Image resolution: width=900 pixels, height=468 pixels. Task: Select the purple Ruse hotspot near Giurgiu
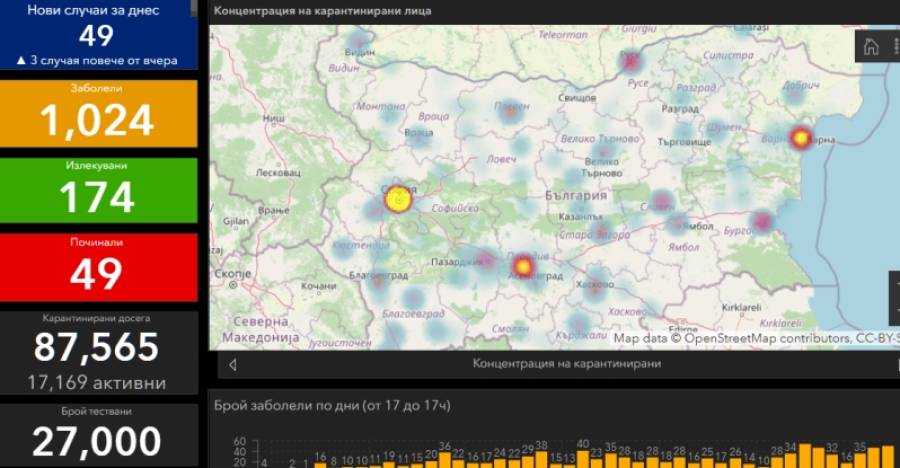pos(631,62)
